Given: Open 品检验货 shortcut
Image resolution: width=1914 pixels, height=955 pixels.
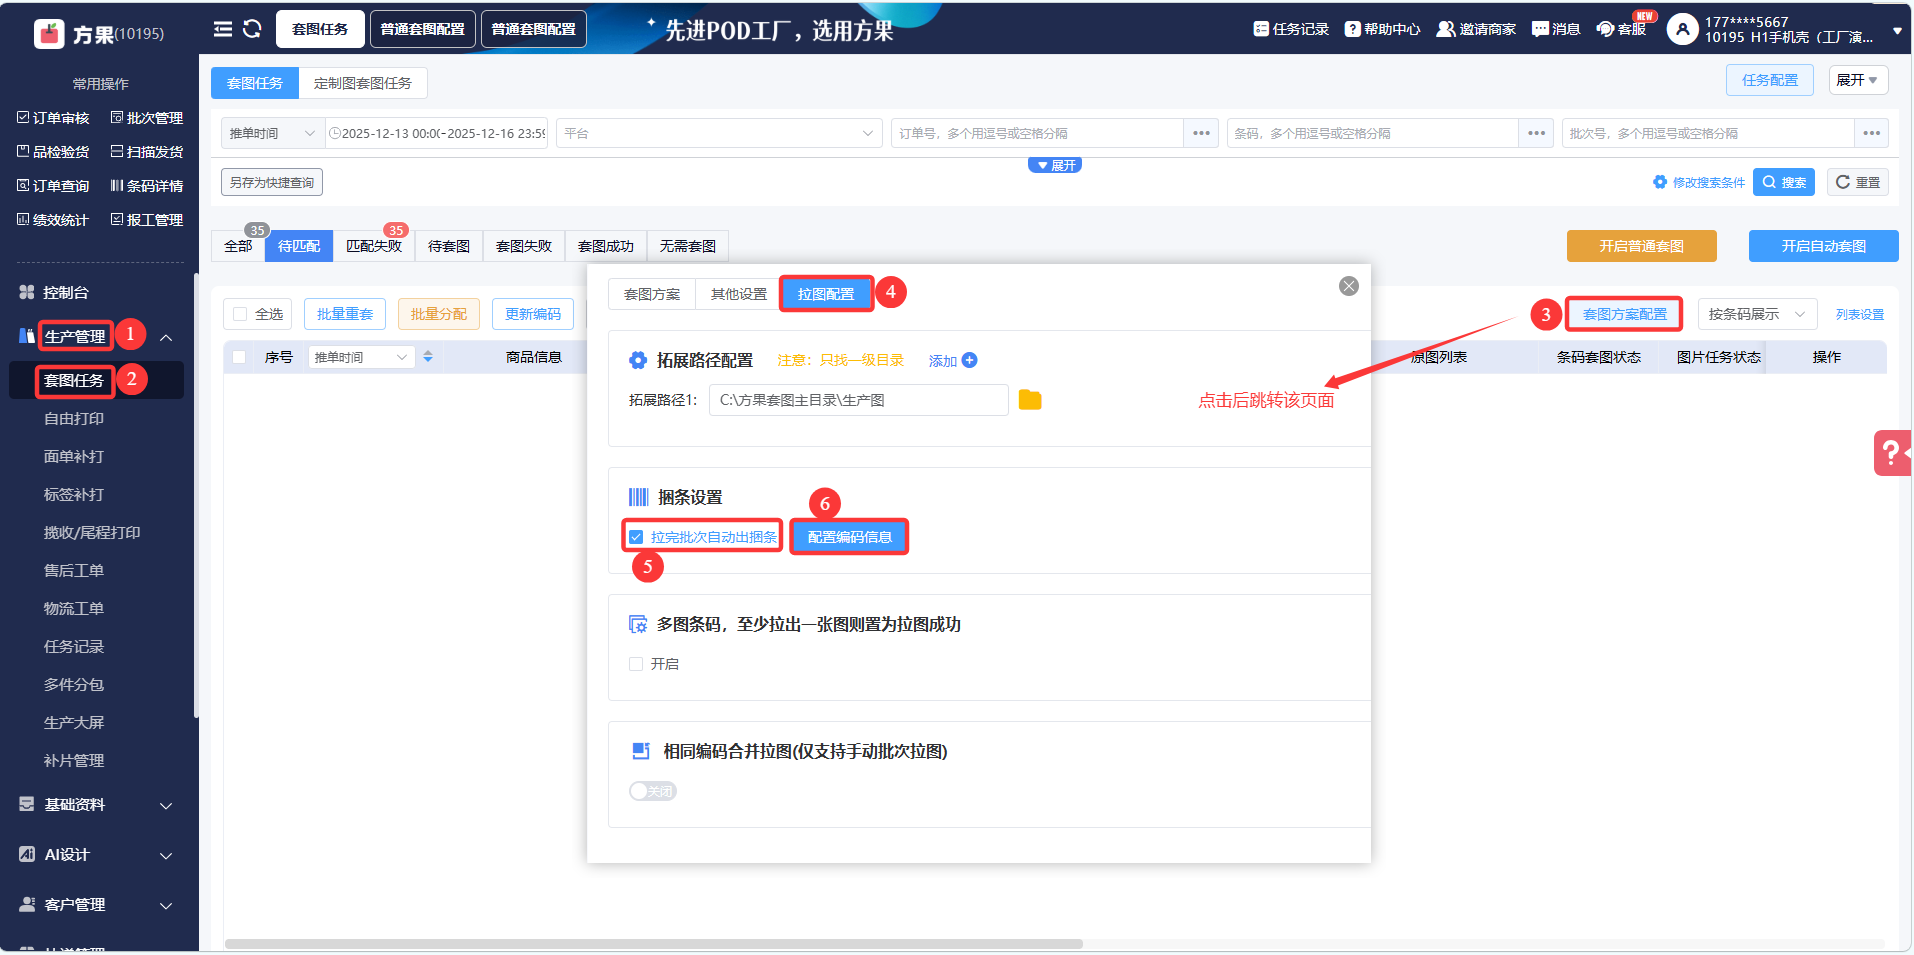Looking at the screenshot, I should pyautogui.click(x=53, y=152).
